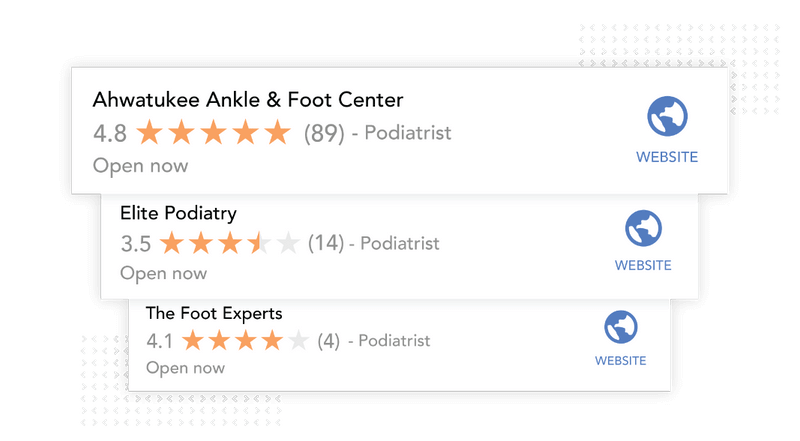Open the (14) reviews count
The width and height of the screenshot is (800, 441).
coord(326,243)
